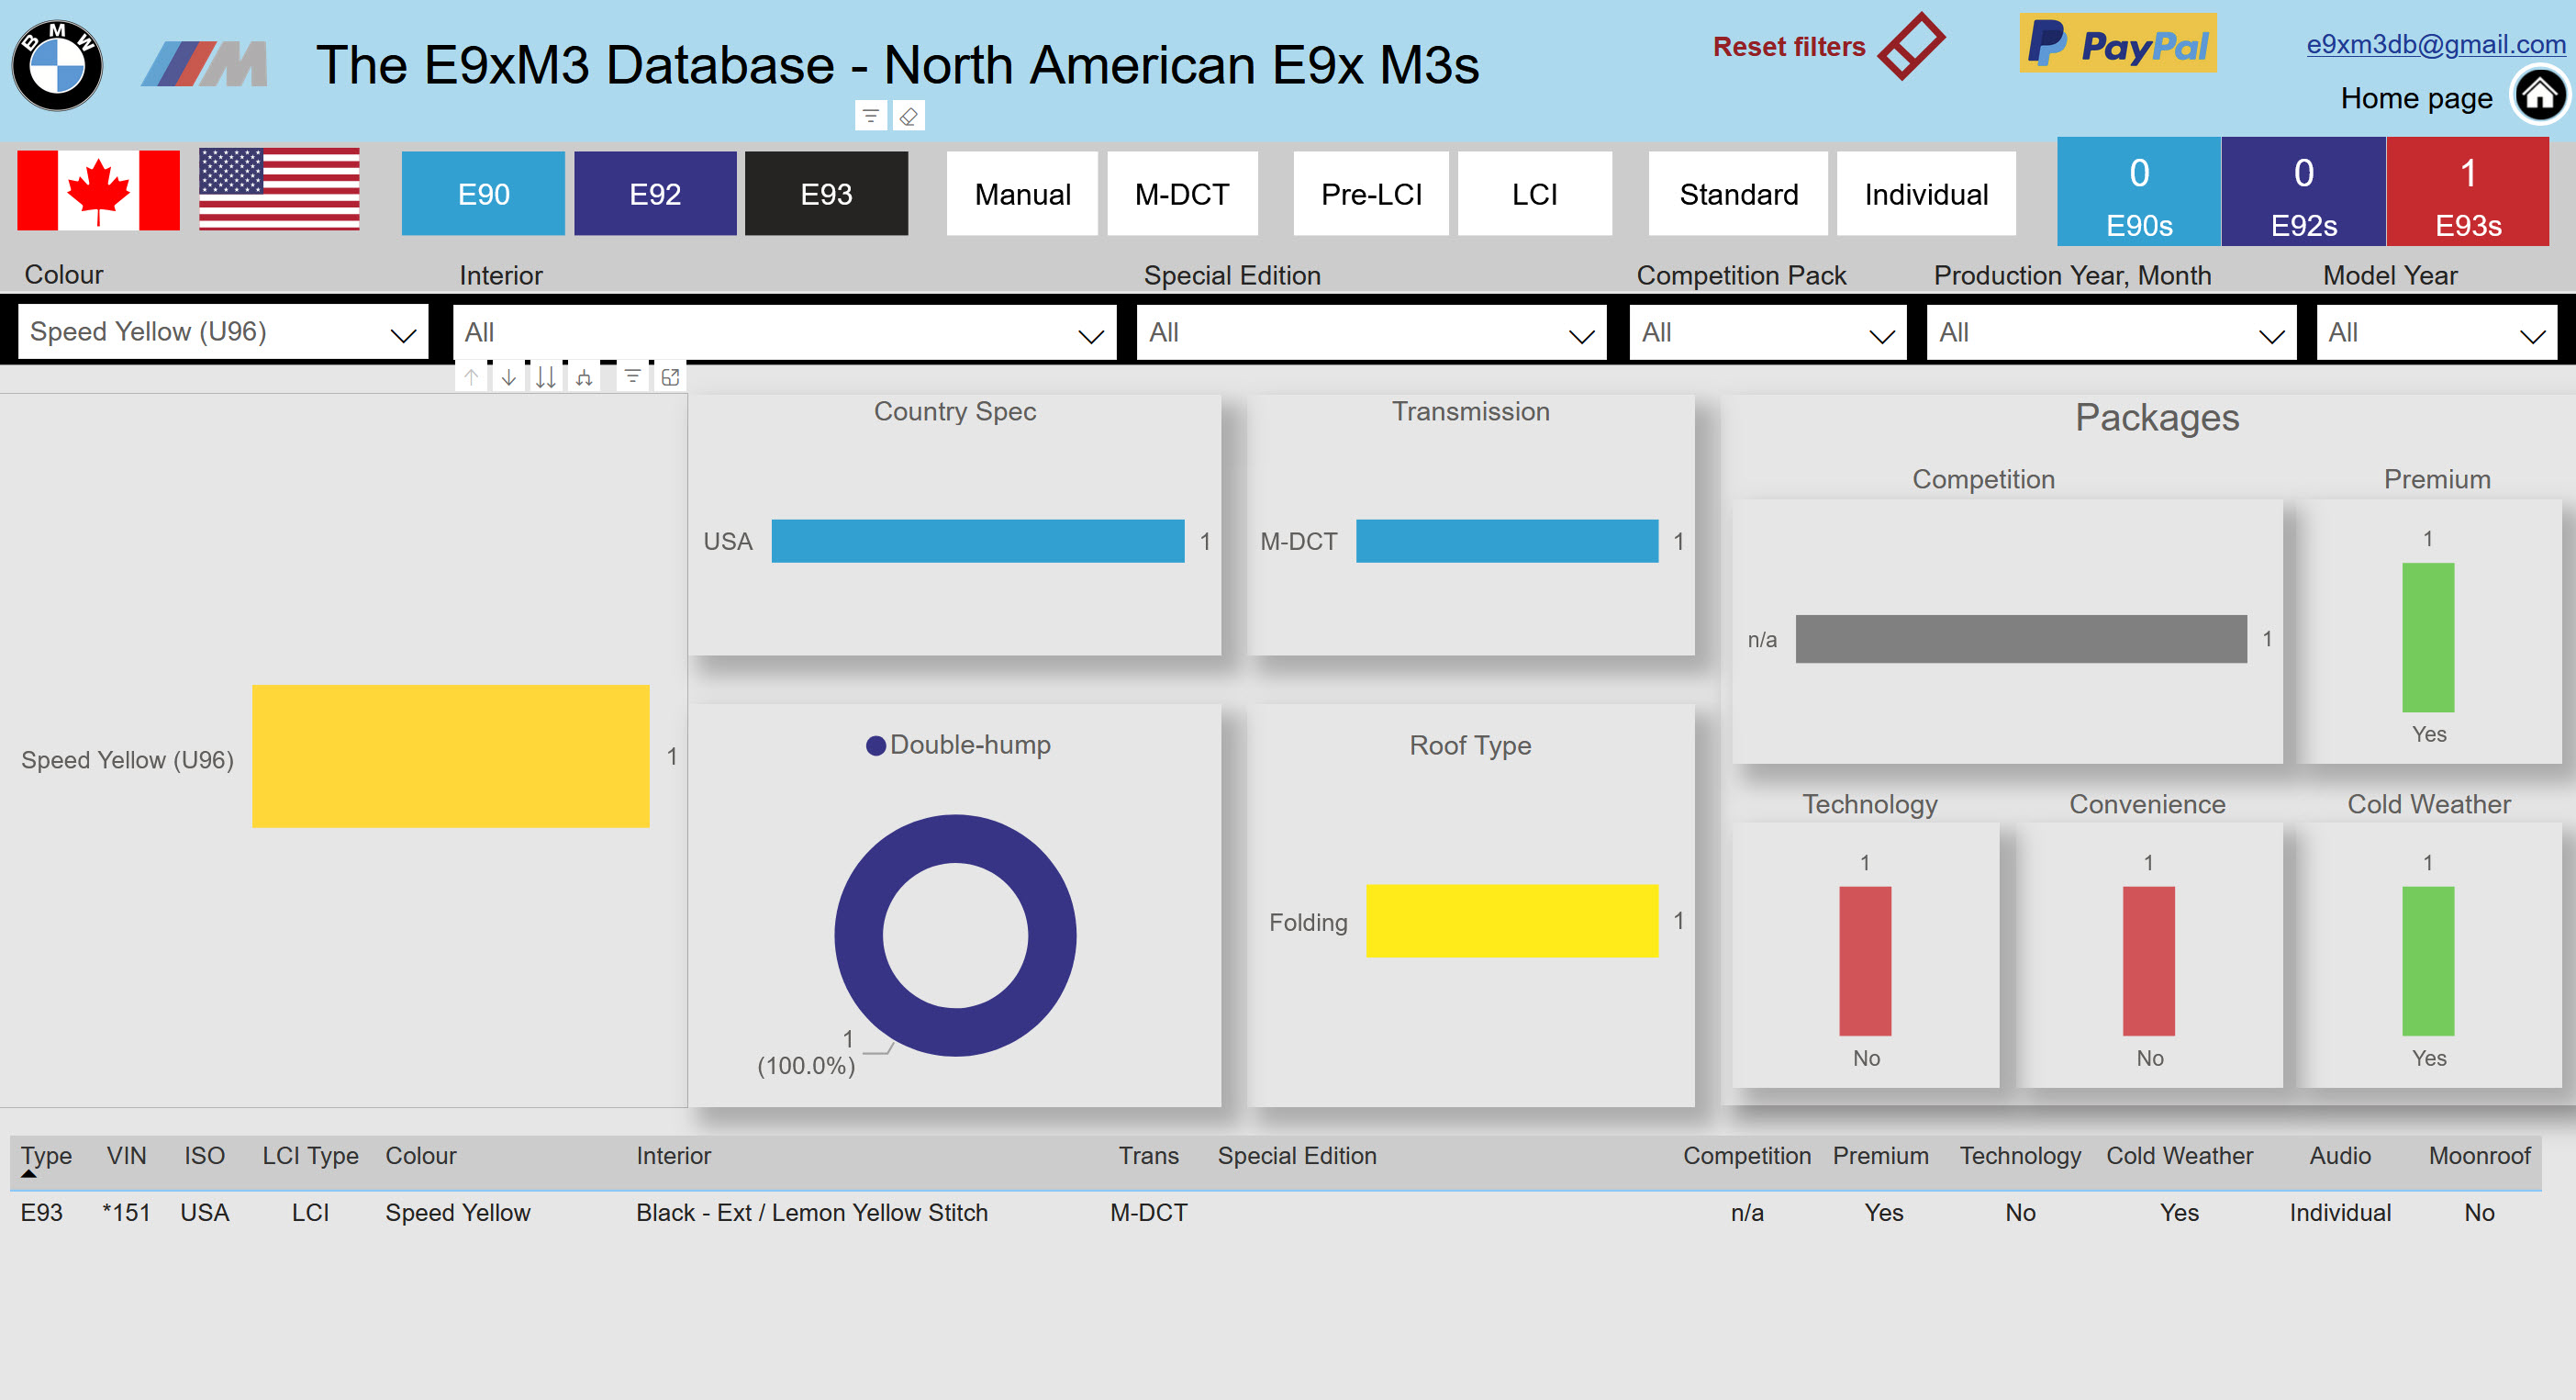Click the drill down arrow icon
This screenshot has width=2576, height=1400.
pyautogui.click(x=509, y=377)
